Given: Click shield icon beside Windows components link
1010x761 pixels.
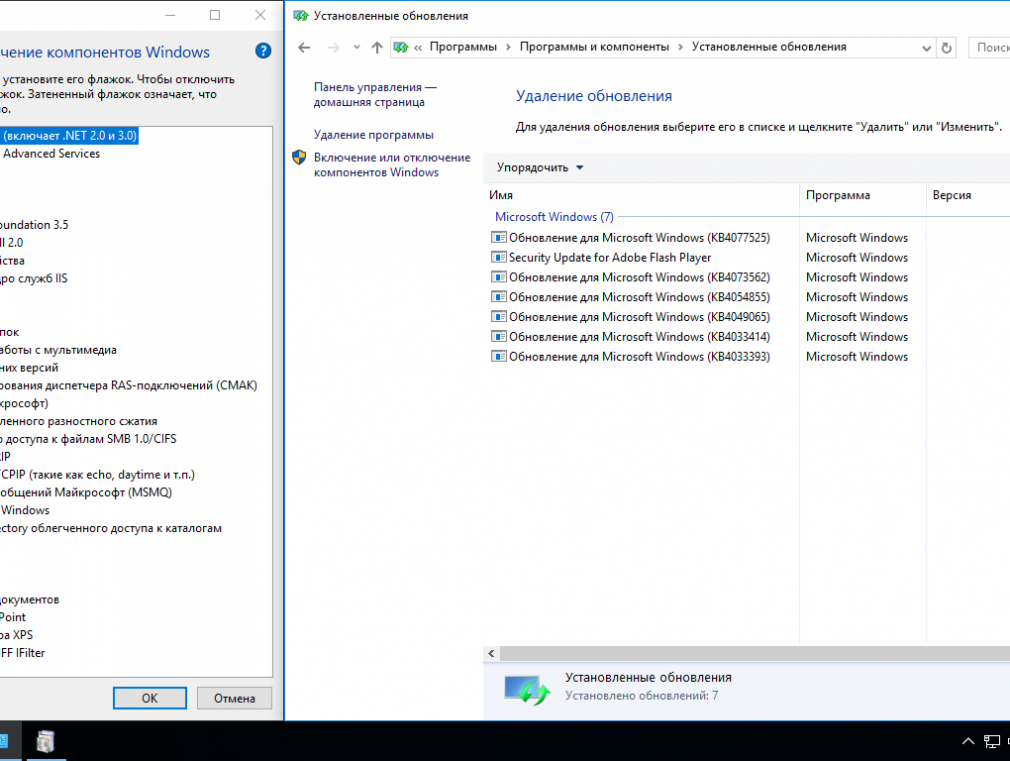Looking at the screenshot, I should point(299,157).
